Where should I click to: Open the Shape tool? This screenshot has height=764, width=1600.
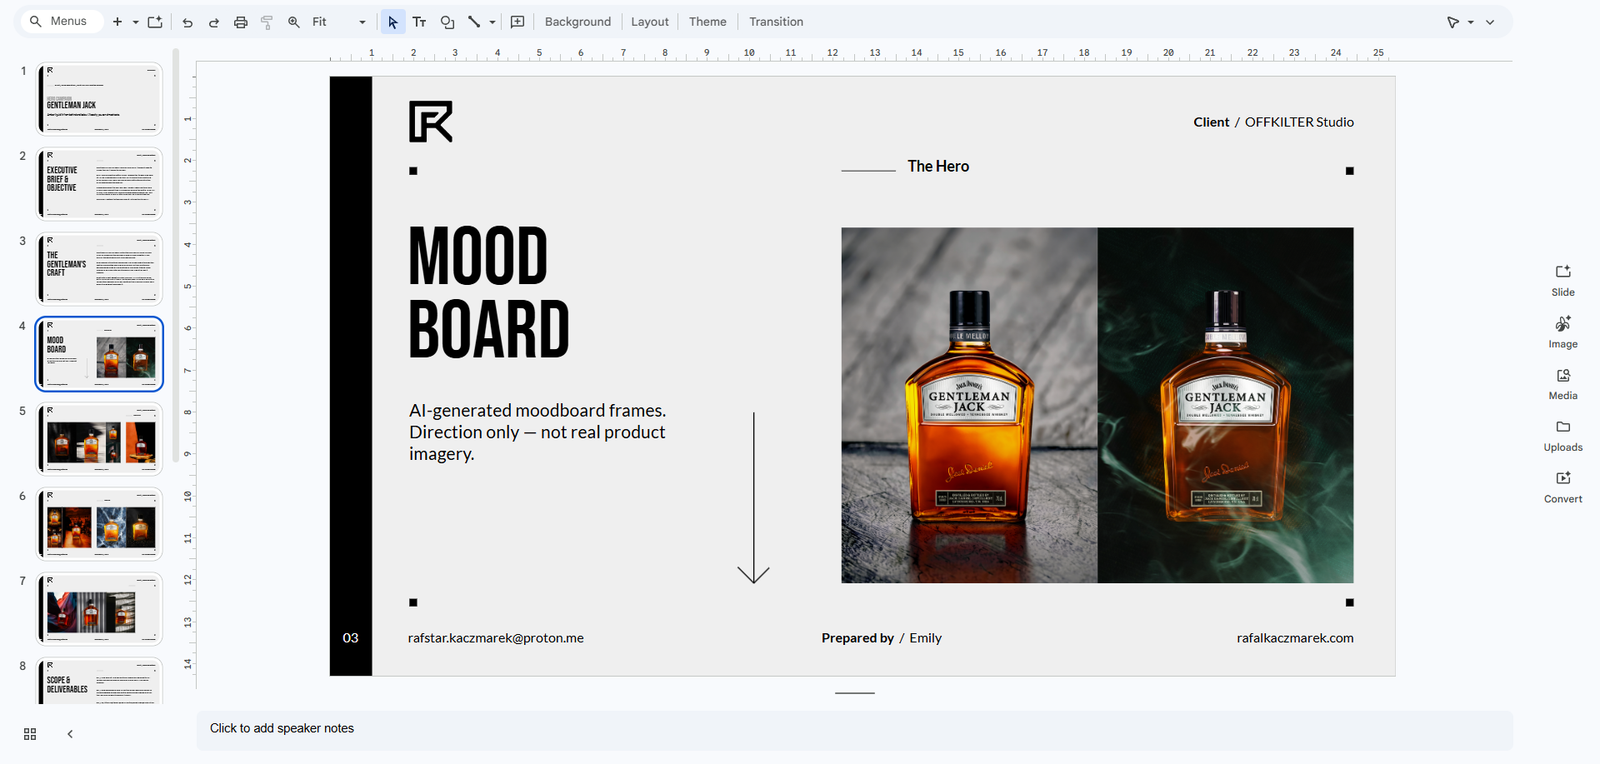[x=447, y=22]
